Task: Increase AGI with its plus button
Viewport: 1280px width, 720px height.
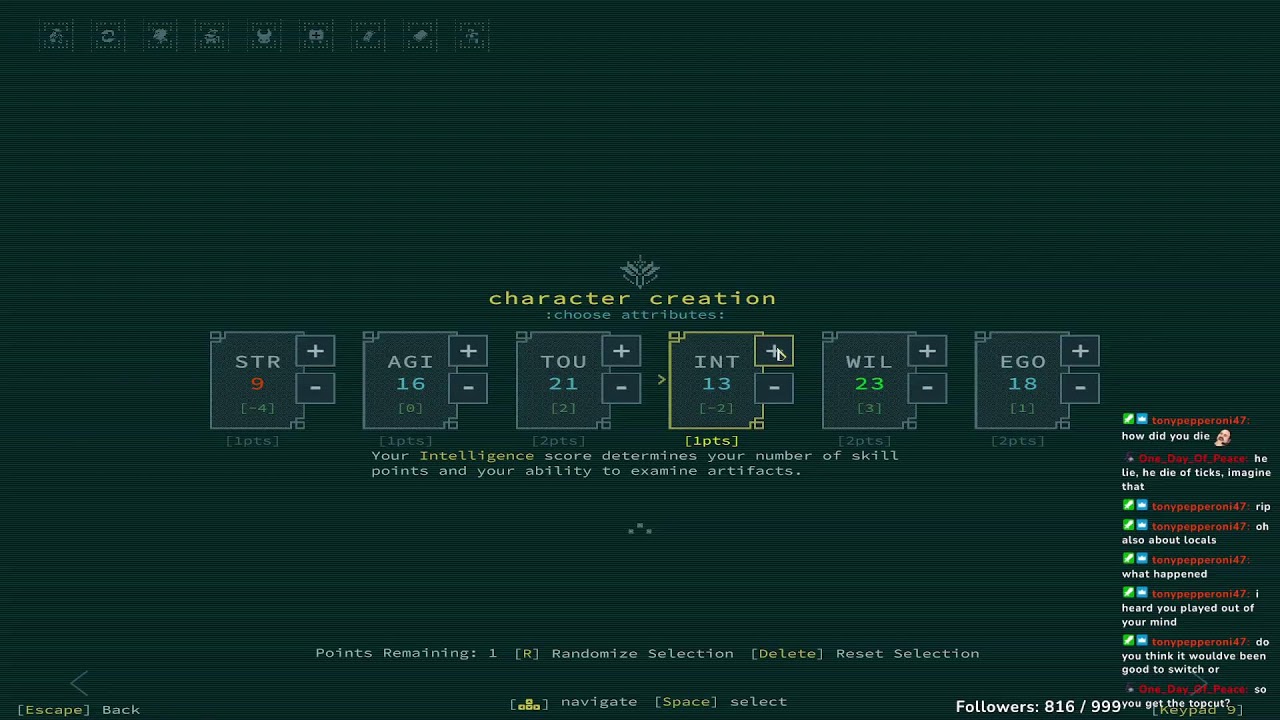Action: (x=468, y=351)
